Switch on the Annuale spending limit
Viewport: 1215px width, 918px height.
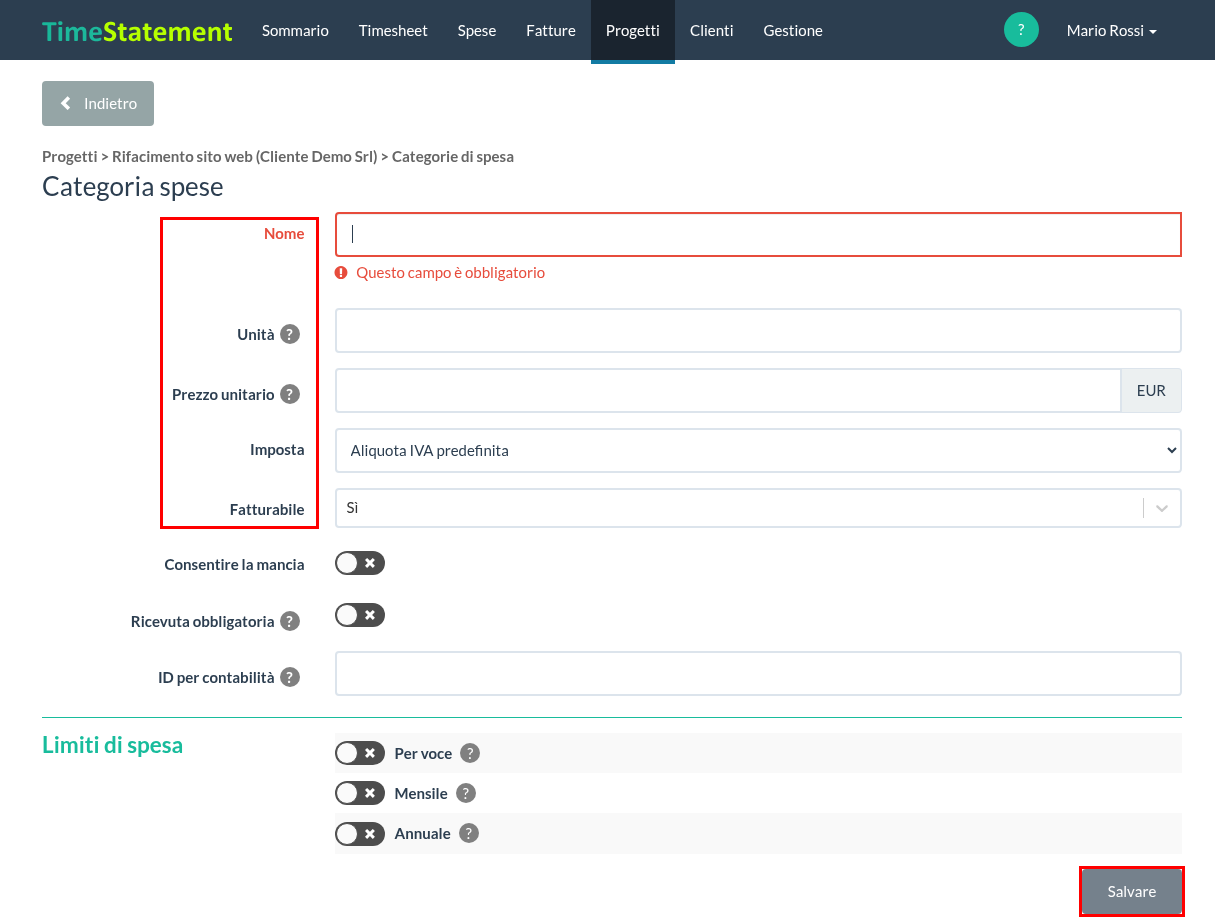pyautogui.click(x=360, y=833)
